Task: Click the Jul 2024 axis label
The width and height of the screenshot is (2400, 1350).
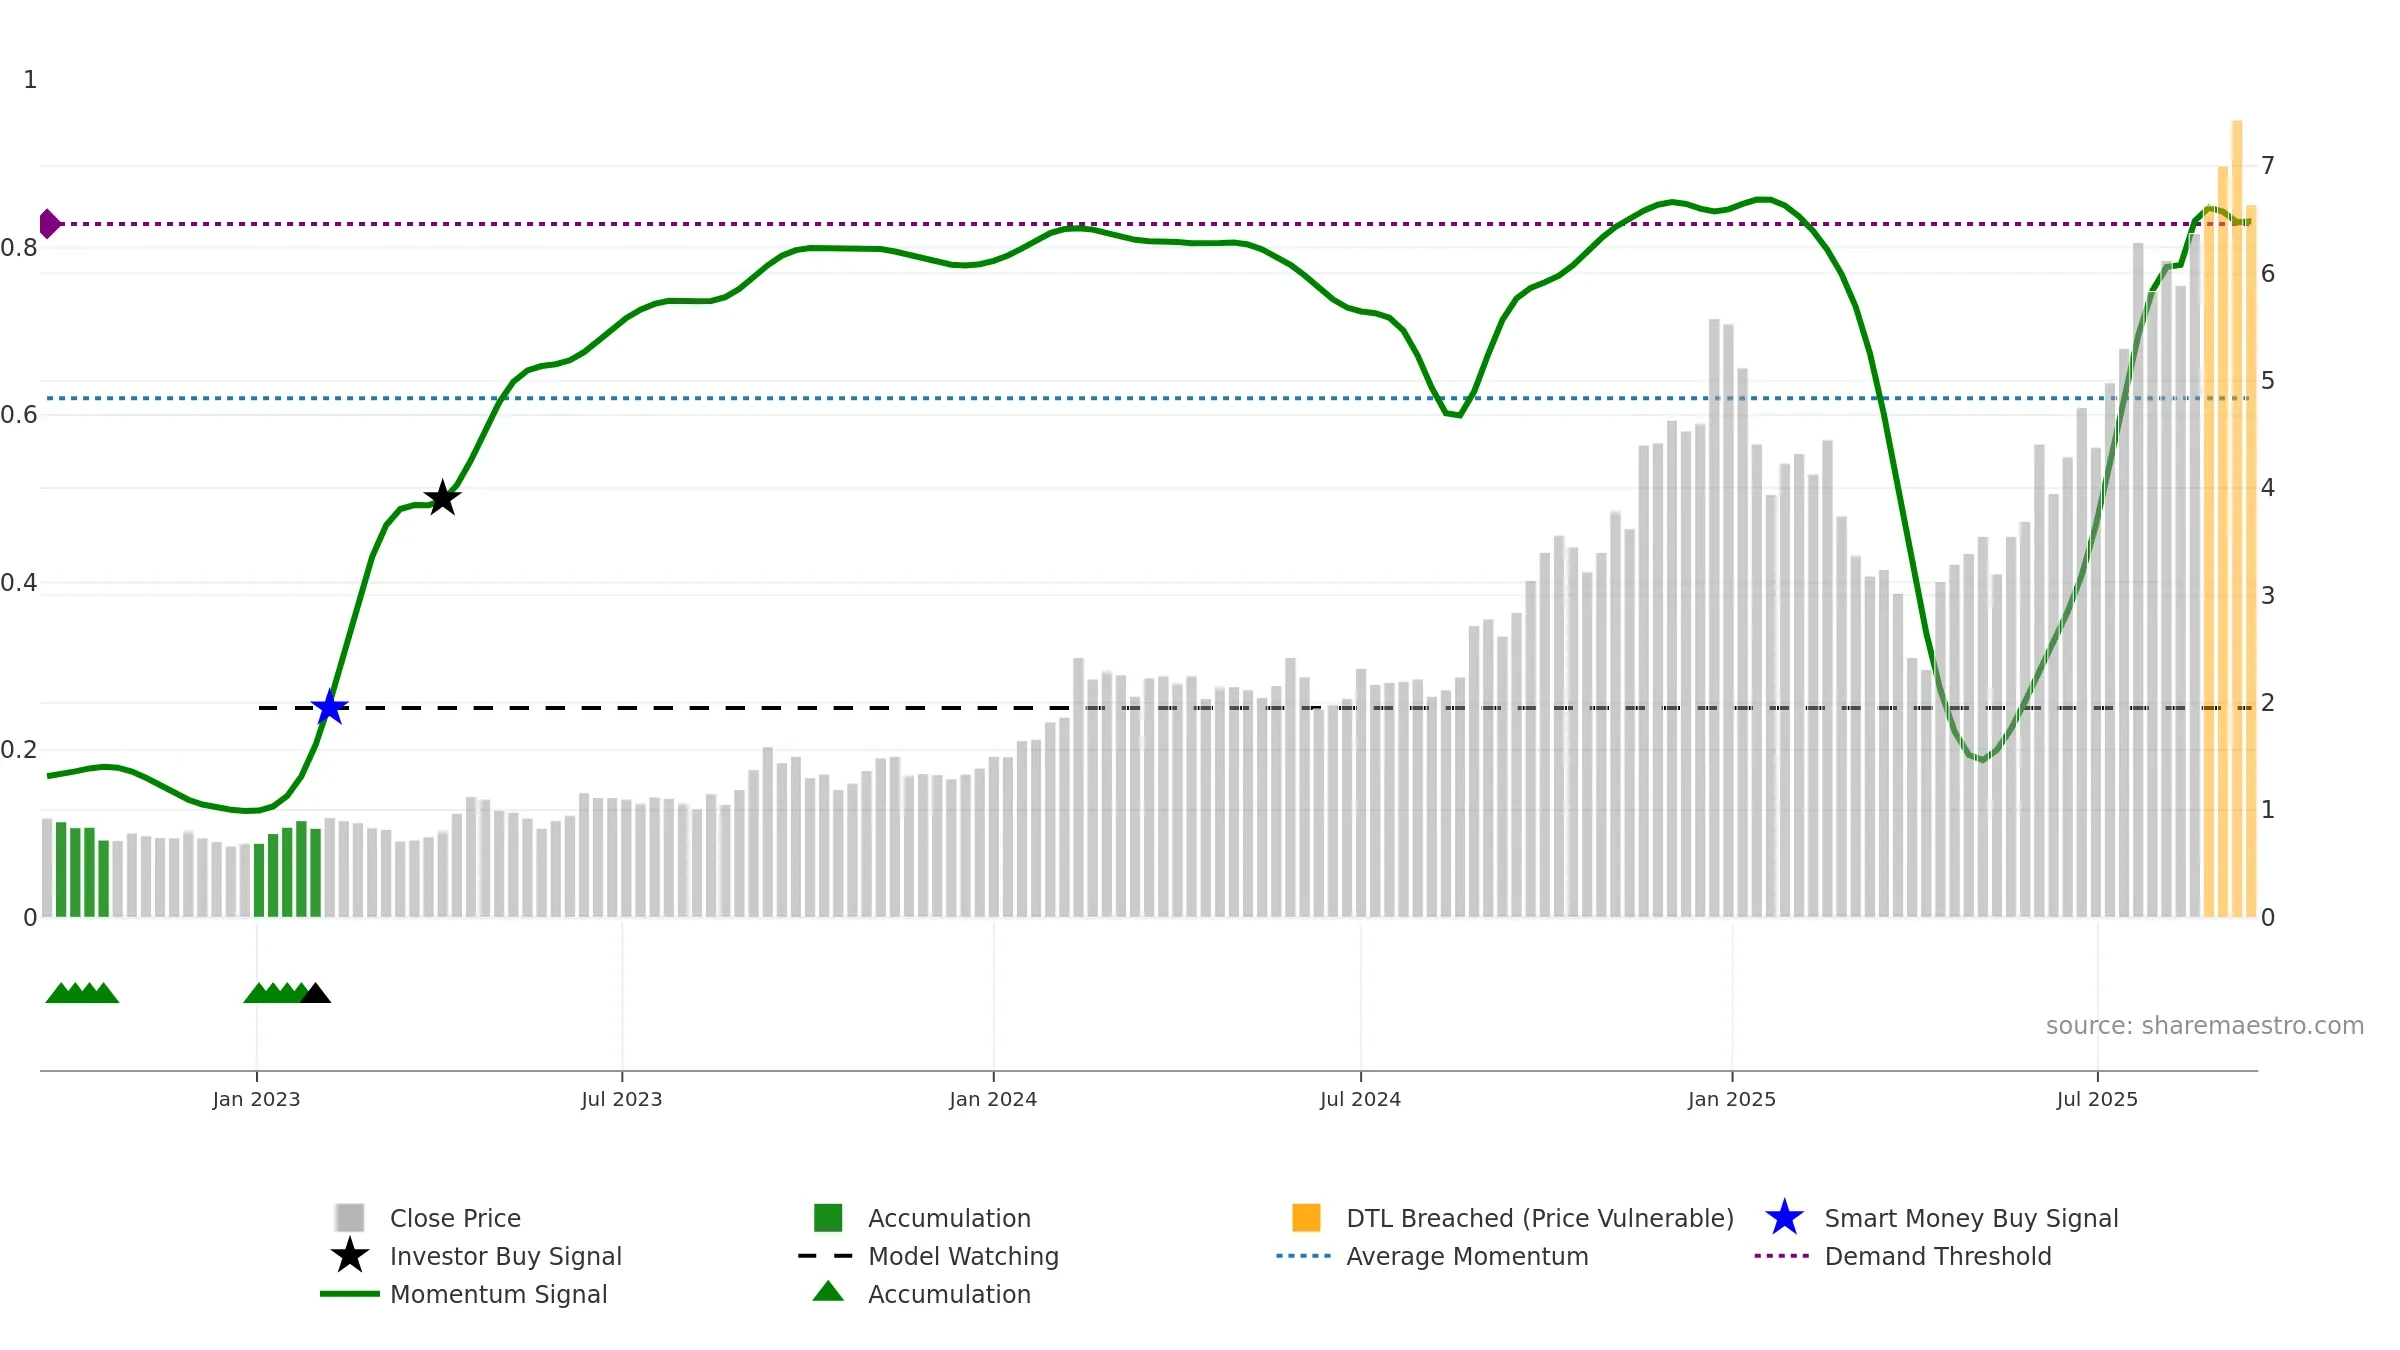Action: coord(1360,1099)
